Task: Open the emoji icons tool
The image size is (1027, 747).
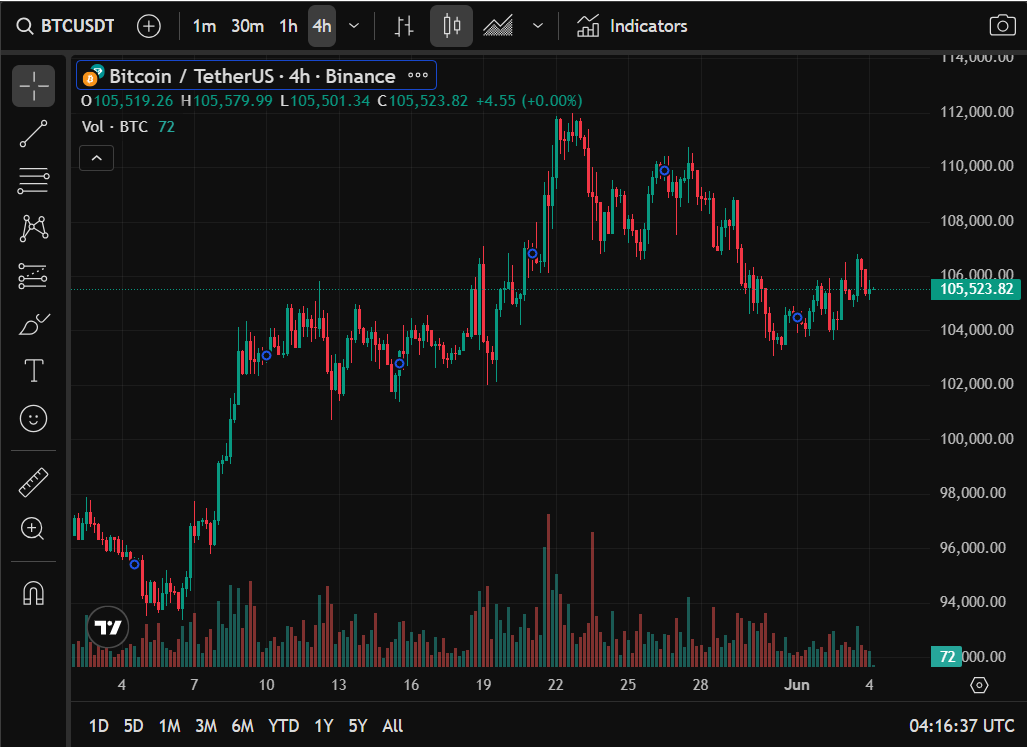Action: (33, 418)
